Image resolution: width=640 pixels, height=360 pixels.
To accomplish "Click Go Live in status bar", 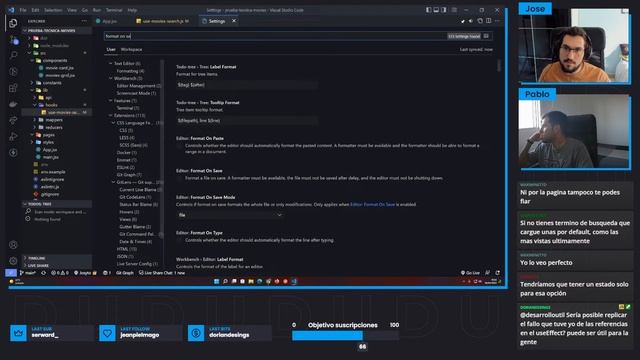I will tap(470, 273).
